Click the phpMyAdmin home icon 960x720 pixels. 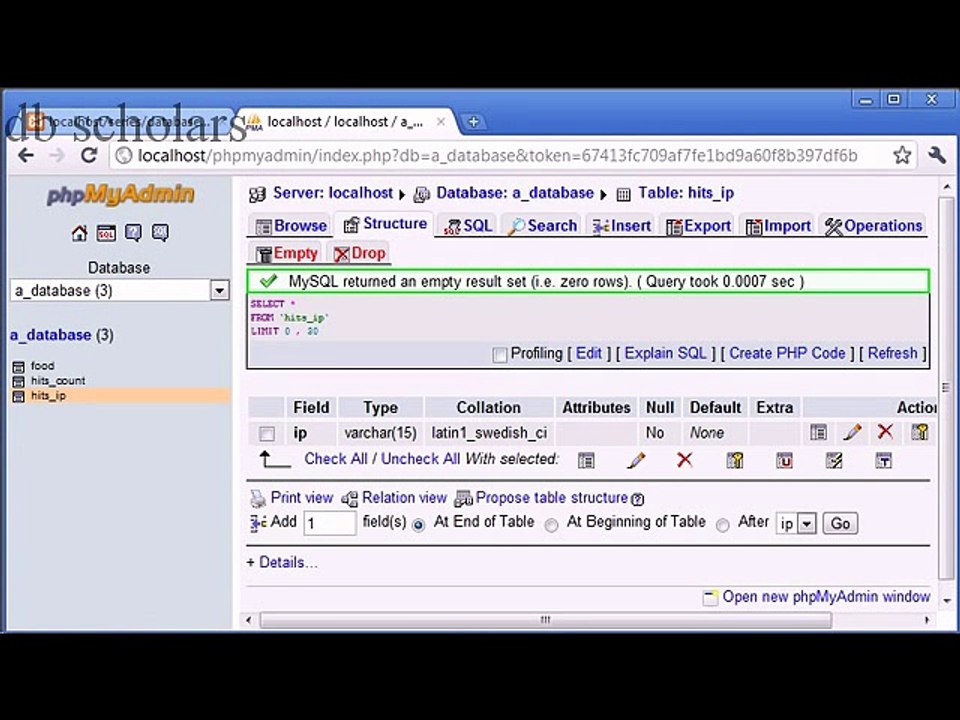[80, 233]
